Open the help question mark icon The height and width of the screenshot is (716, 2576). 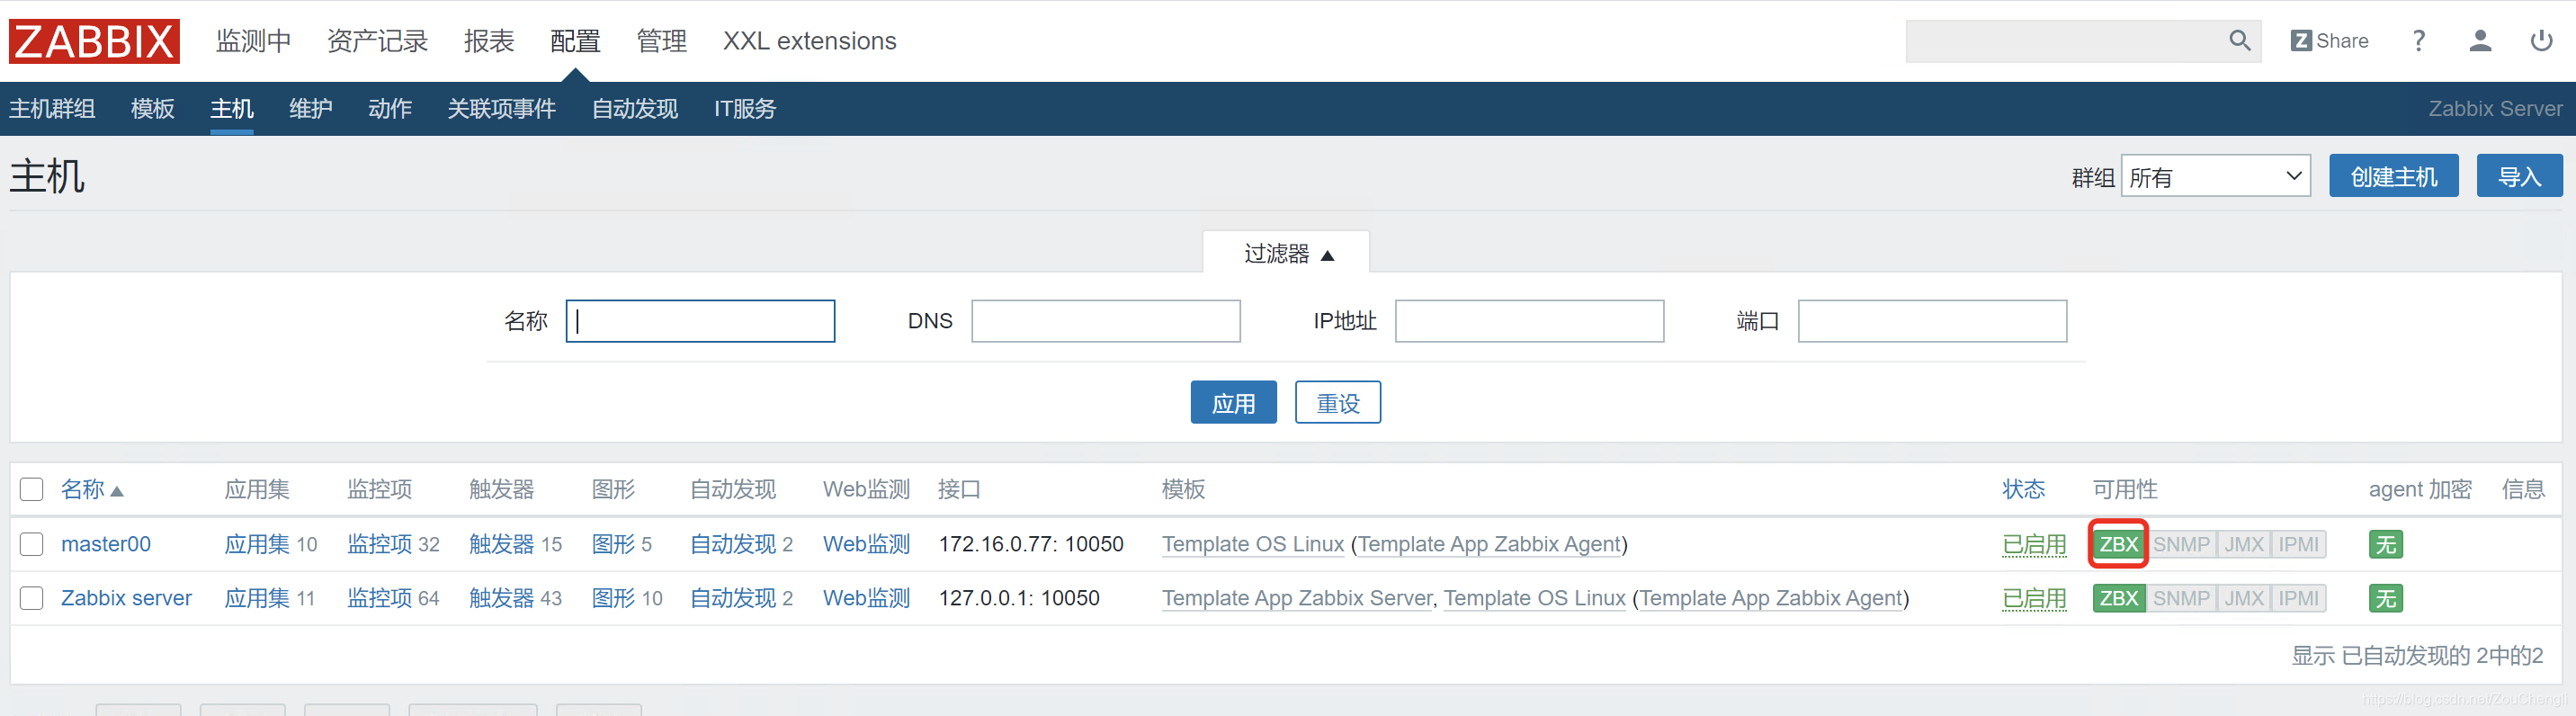coord(2418,41)
